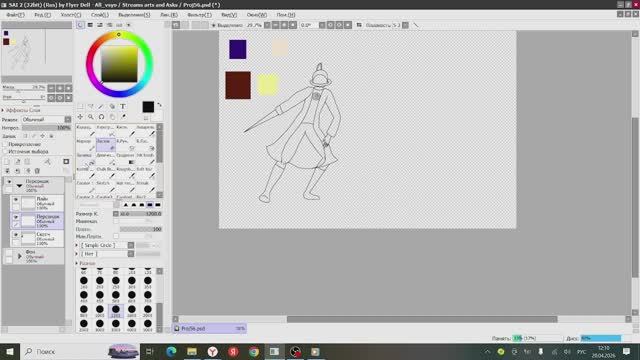This screenshot has height=360, width=640.
Task: Swap foreground and background colors arrow
Action: click(x=159, y=105)
